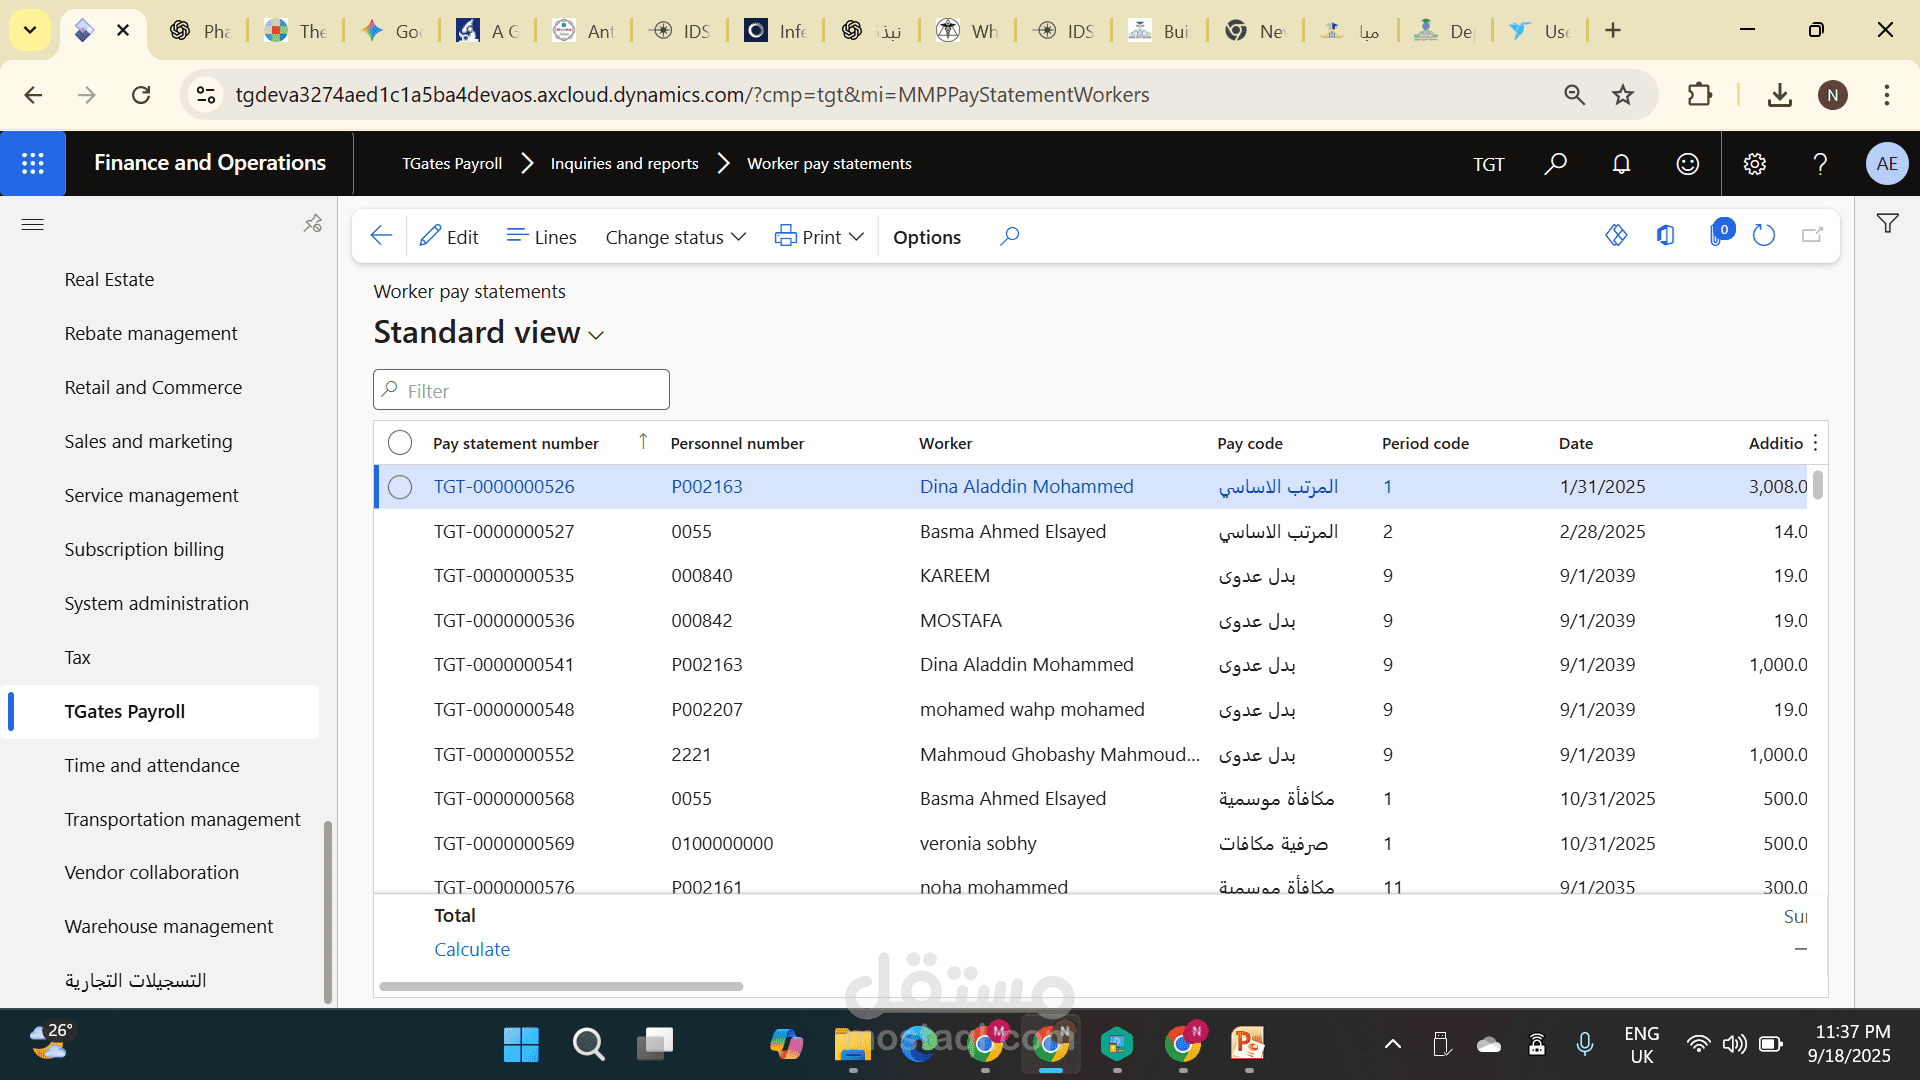Open the Print dropdown menu
This screenshot has width=1920, height=1080.
(x=819, y=237)
